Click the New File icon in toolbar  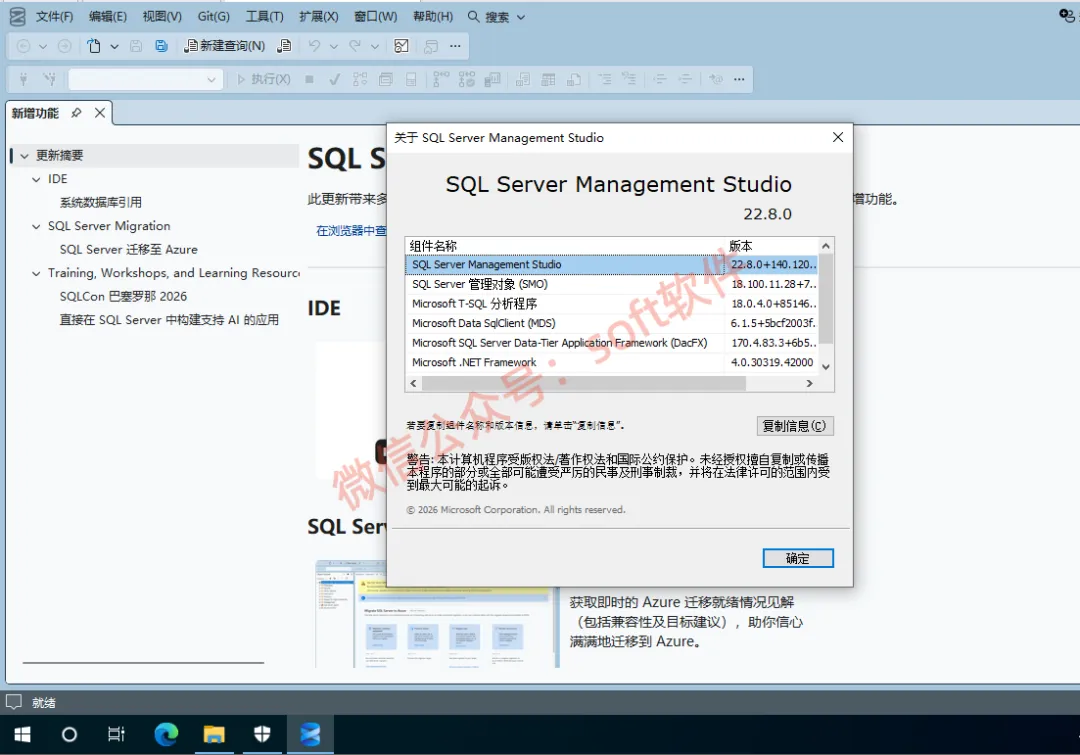(94, 46)
